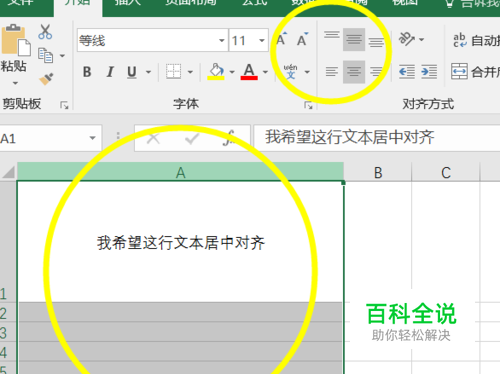Click the Increase Indent icon
This screenshot has width=500, height=374.
[429, 72]
